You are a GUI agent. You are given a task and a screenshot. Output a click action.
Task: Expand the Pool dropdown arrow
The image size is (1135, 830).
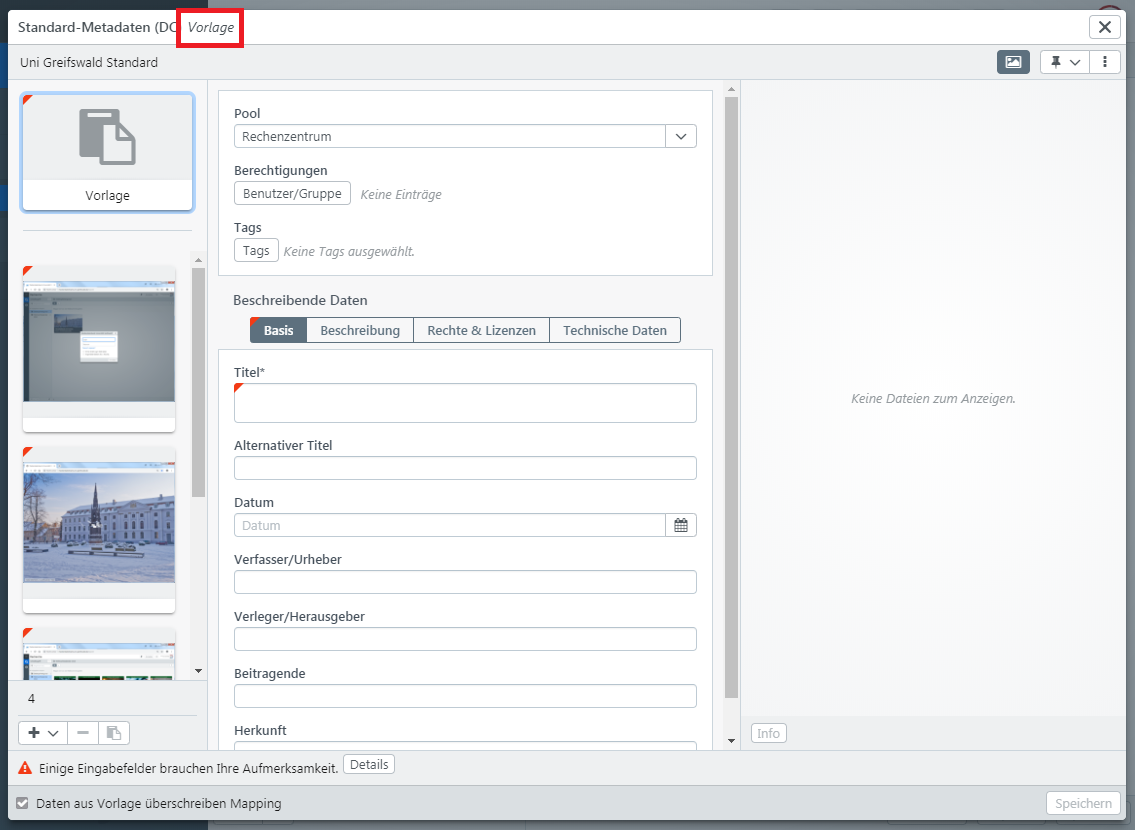click(681, 136)
